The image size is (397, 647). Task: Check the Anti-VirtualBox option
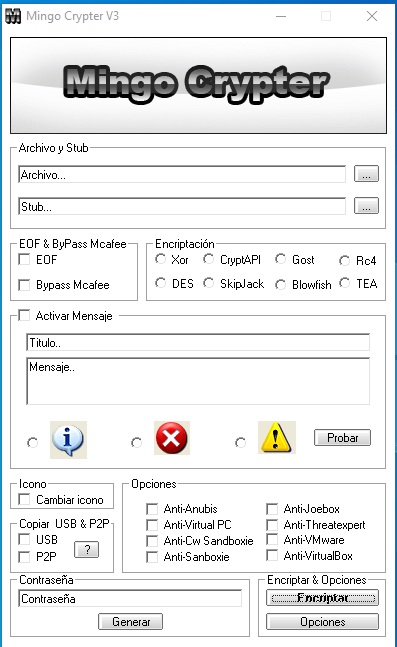(x=272, y=555)
